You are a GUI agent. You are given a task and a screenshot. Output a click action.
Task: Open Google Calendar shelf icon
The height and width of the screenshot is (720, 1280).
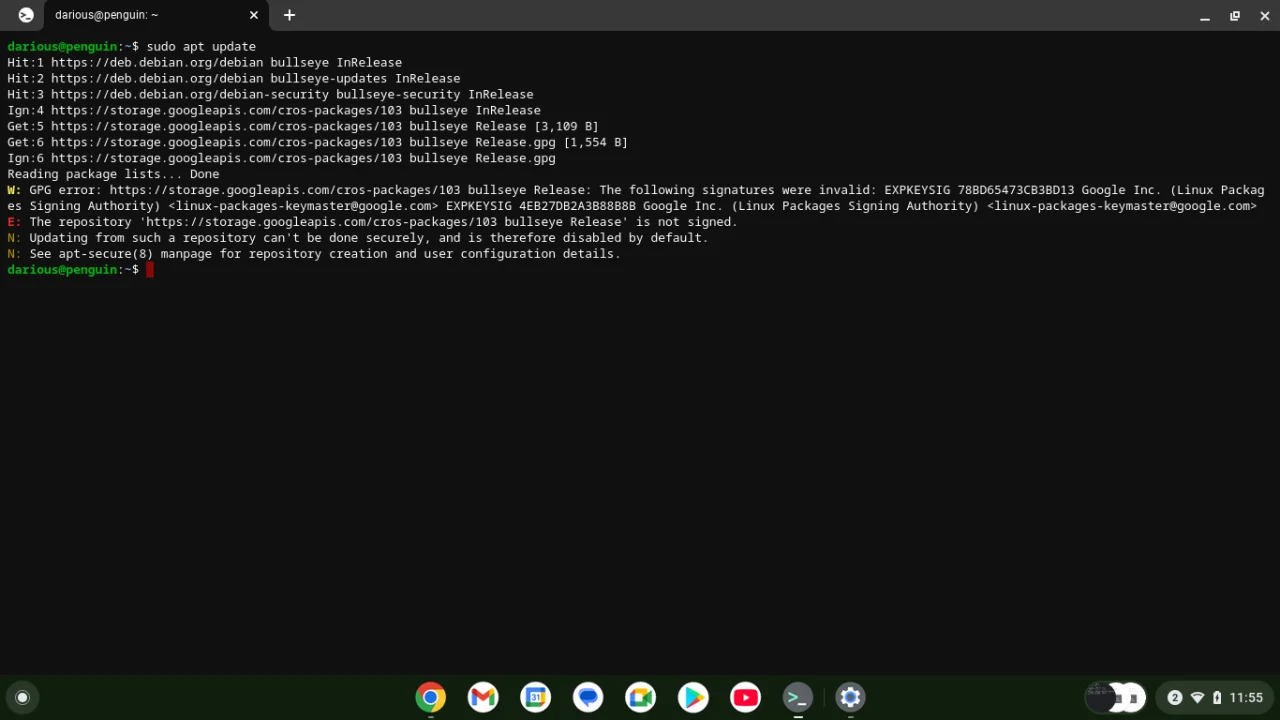(x=536, y=697)
